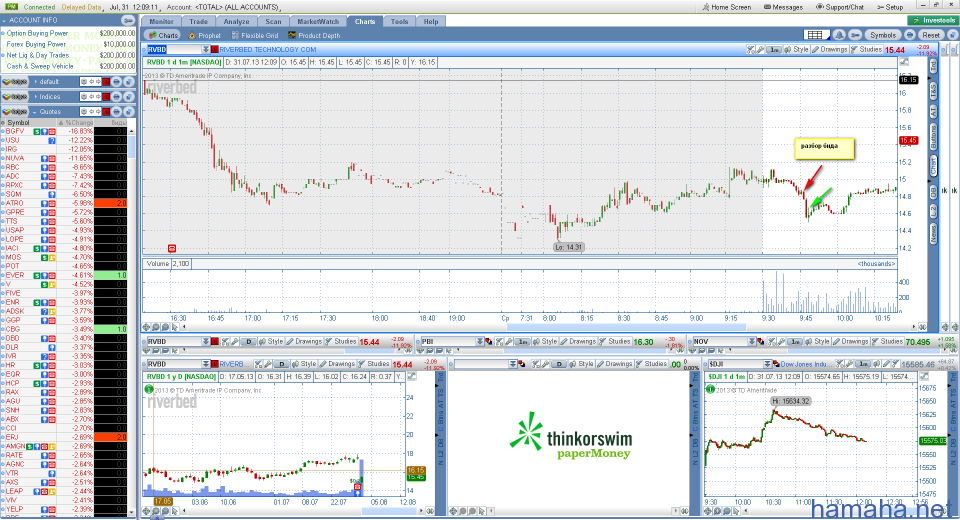Screen dimensions: 960x520
Task: Click the Chart side tab on the main chart
Action: tap(933, 167)
